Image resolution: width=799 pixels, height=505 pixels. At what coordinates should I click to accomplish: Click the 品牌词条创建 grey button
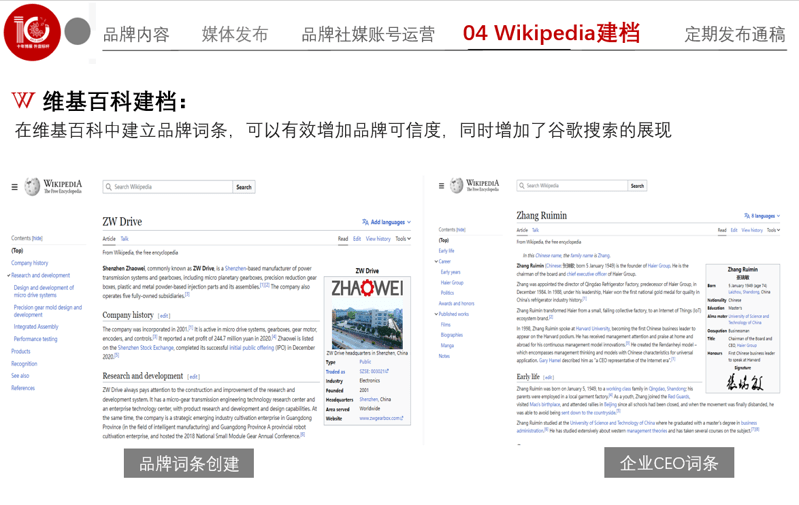tap(189, 463)
